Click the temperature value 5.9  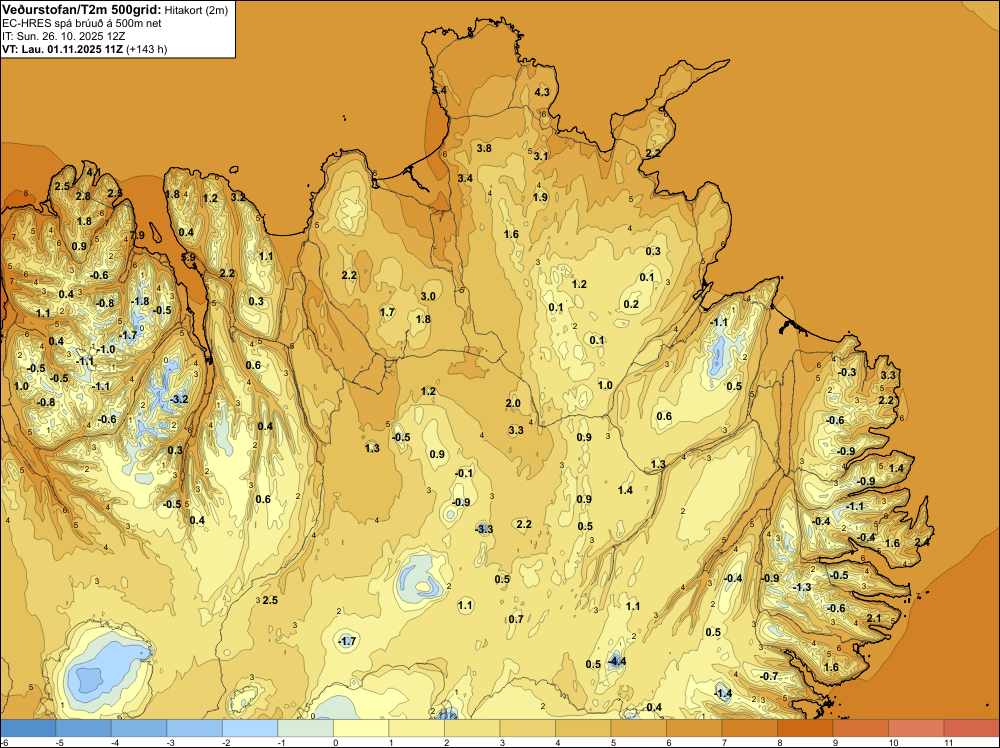pos(189,258)
